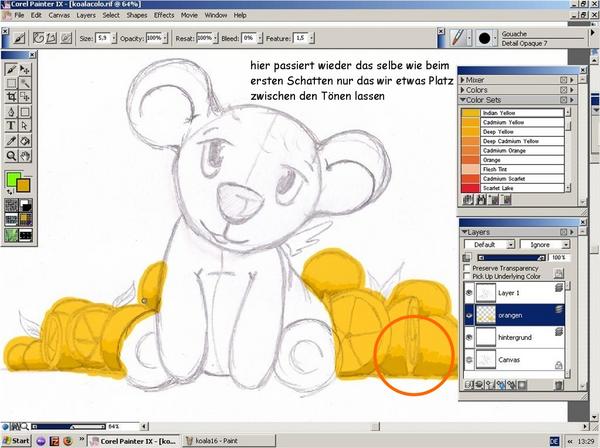Collapse the Color Sets palette
Viewport: 600px width, 448px height.
[463, 99]
